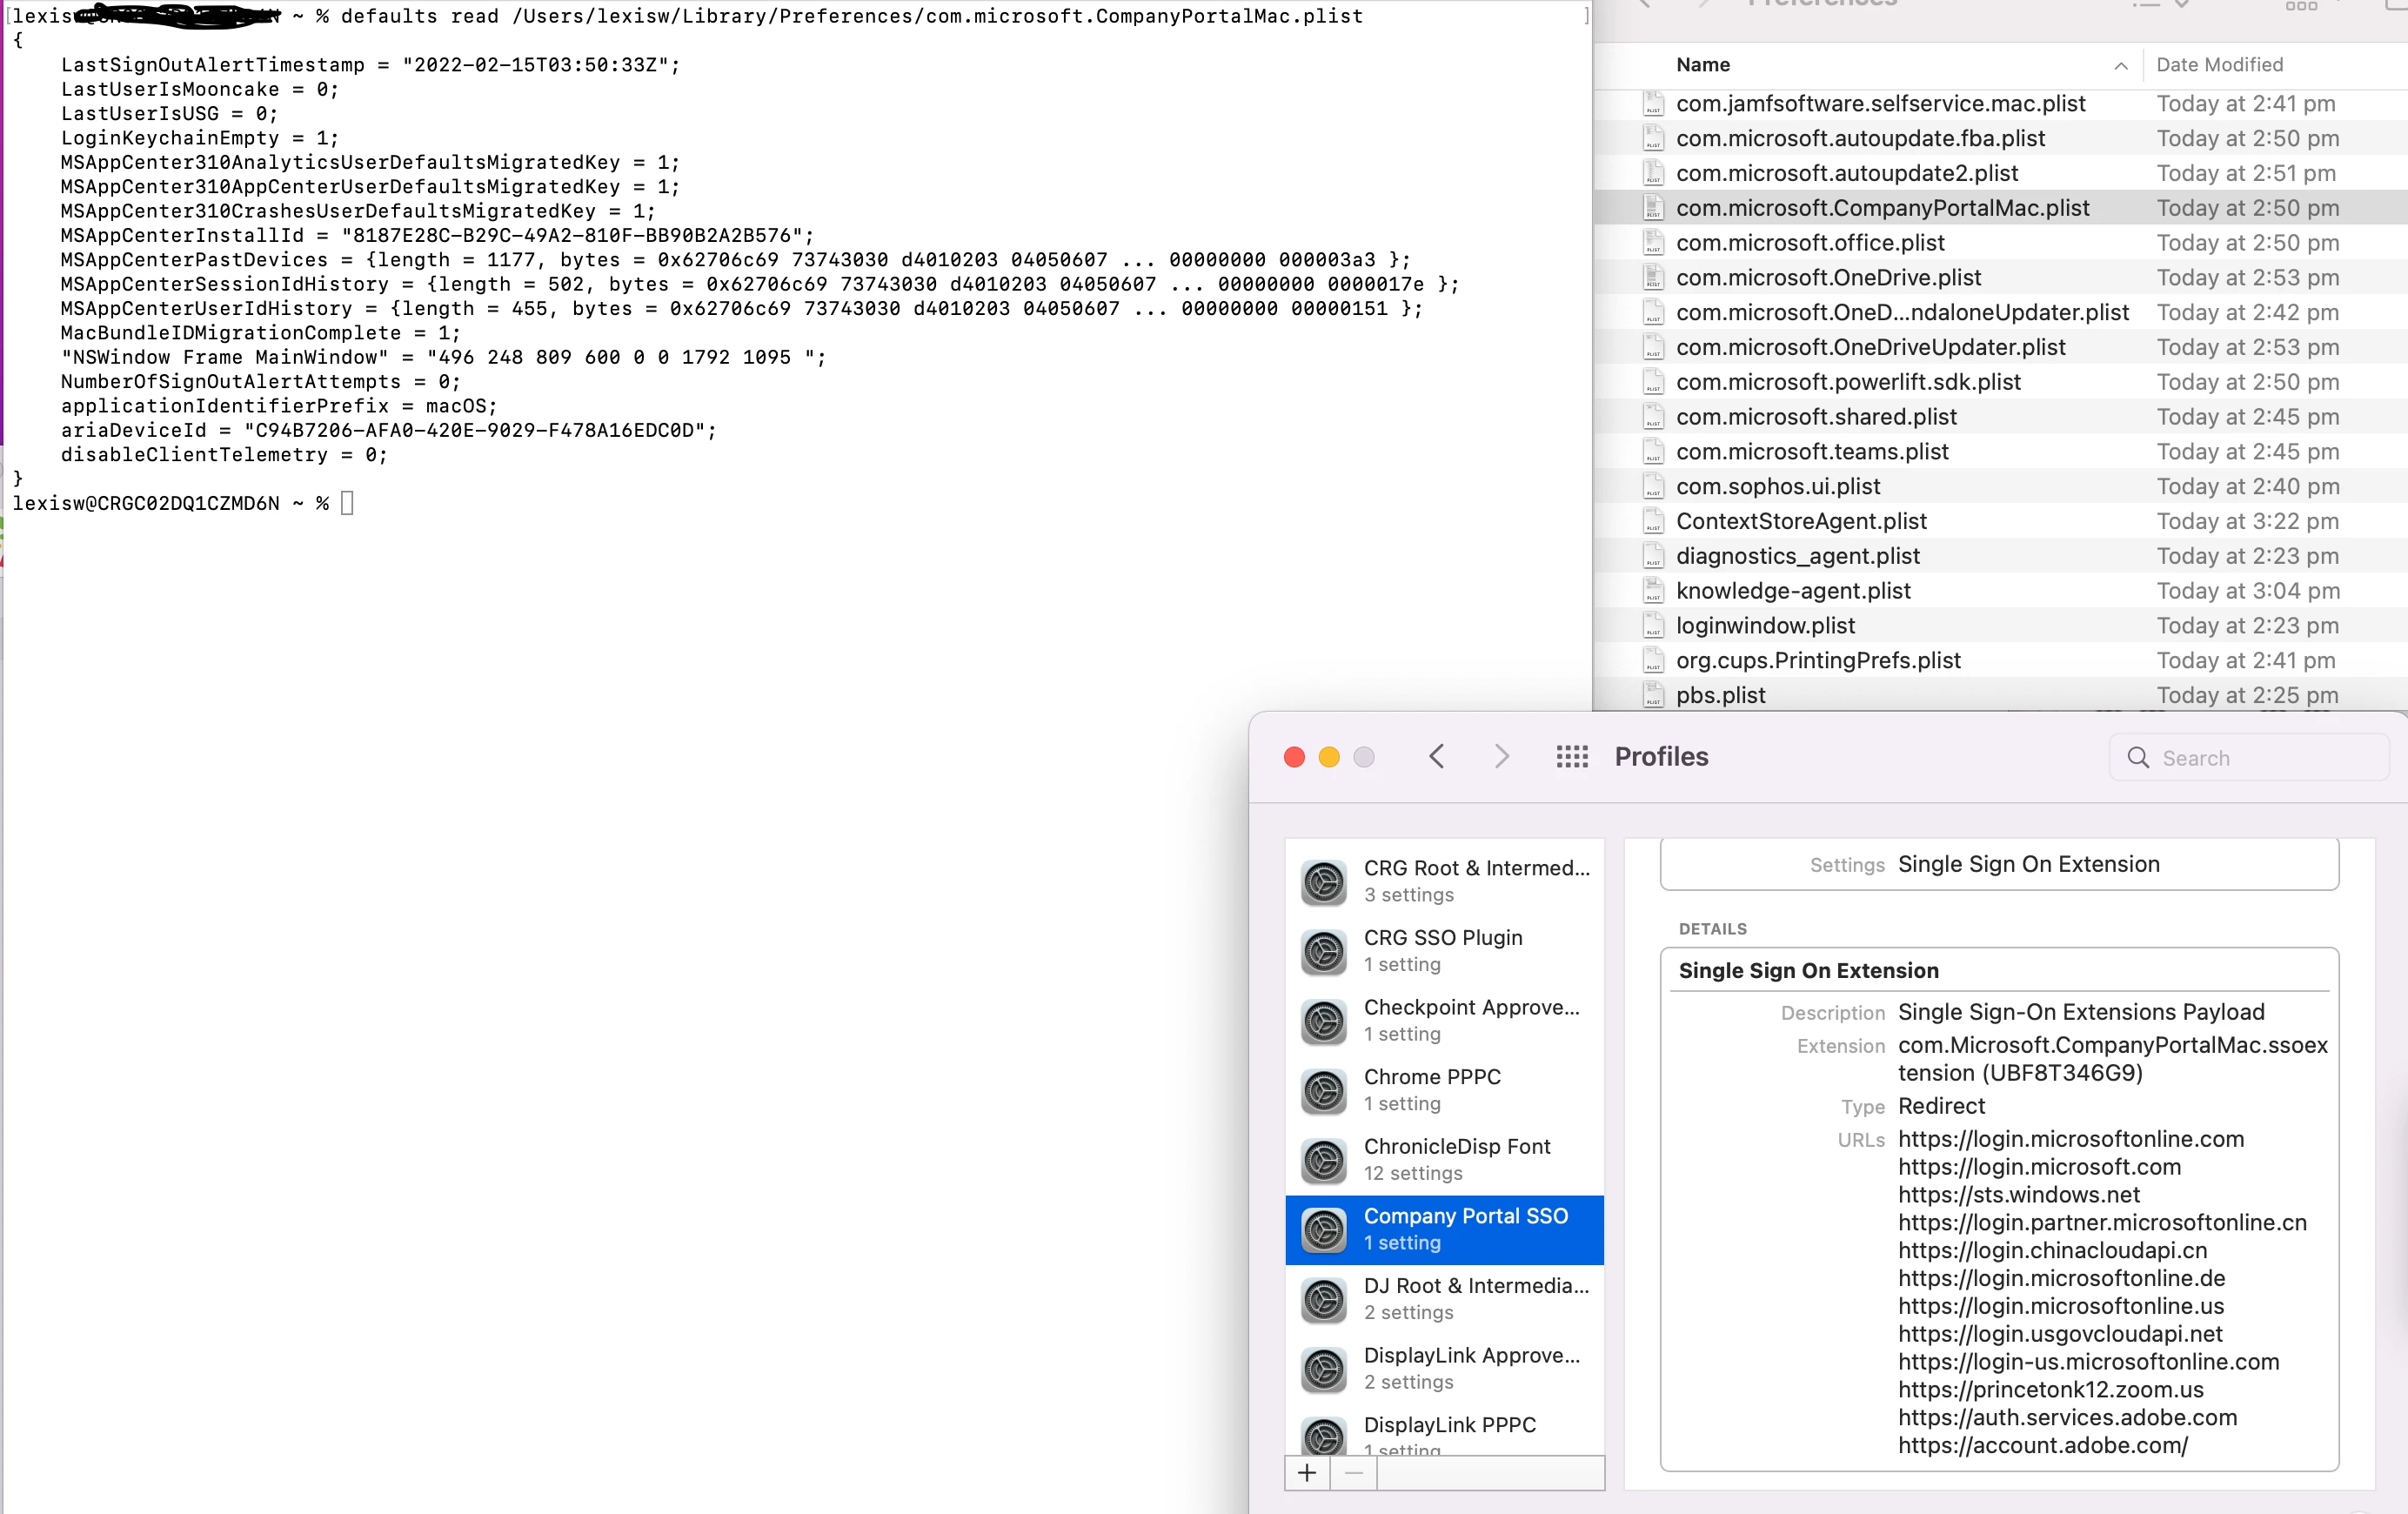Click file icon of diagnostics_agent.plist
The height and width of the screenshot is (1514, 2408).
tap(1653, 556)
